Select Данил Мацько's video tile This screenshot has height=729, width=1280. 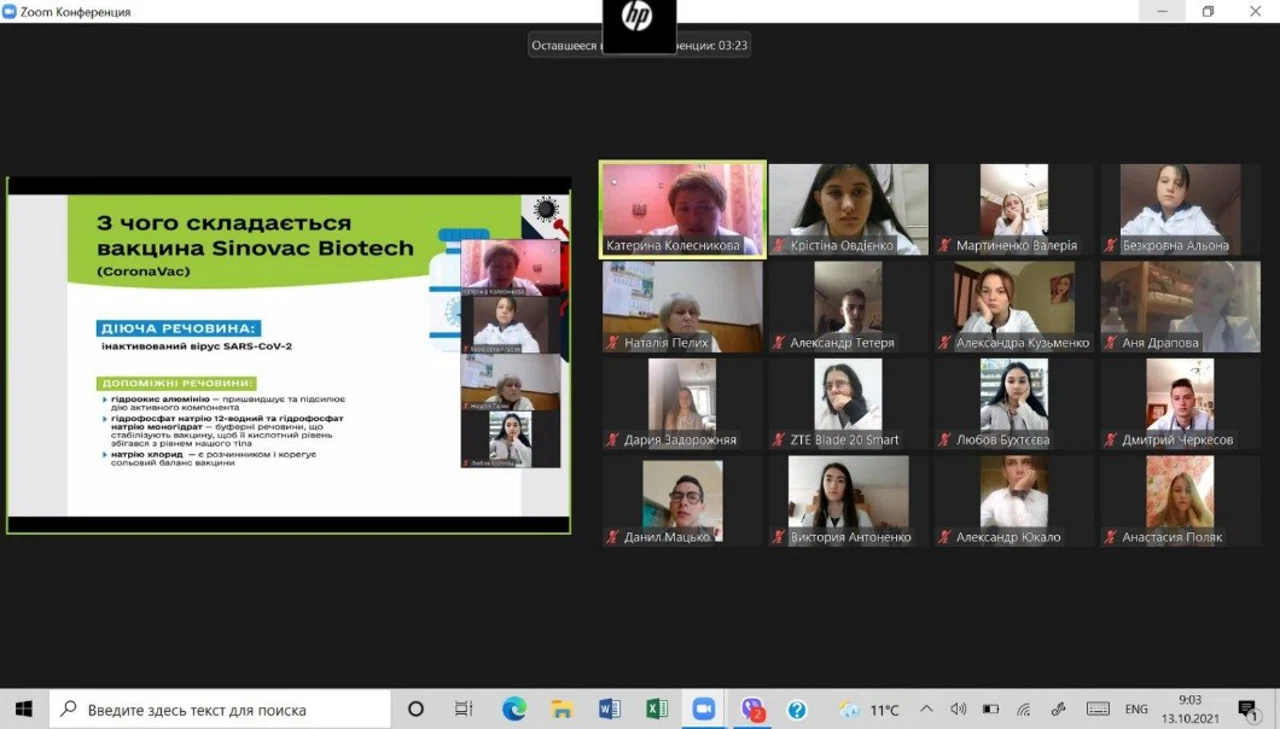click(x=683, y=501)
